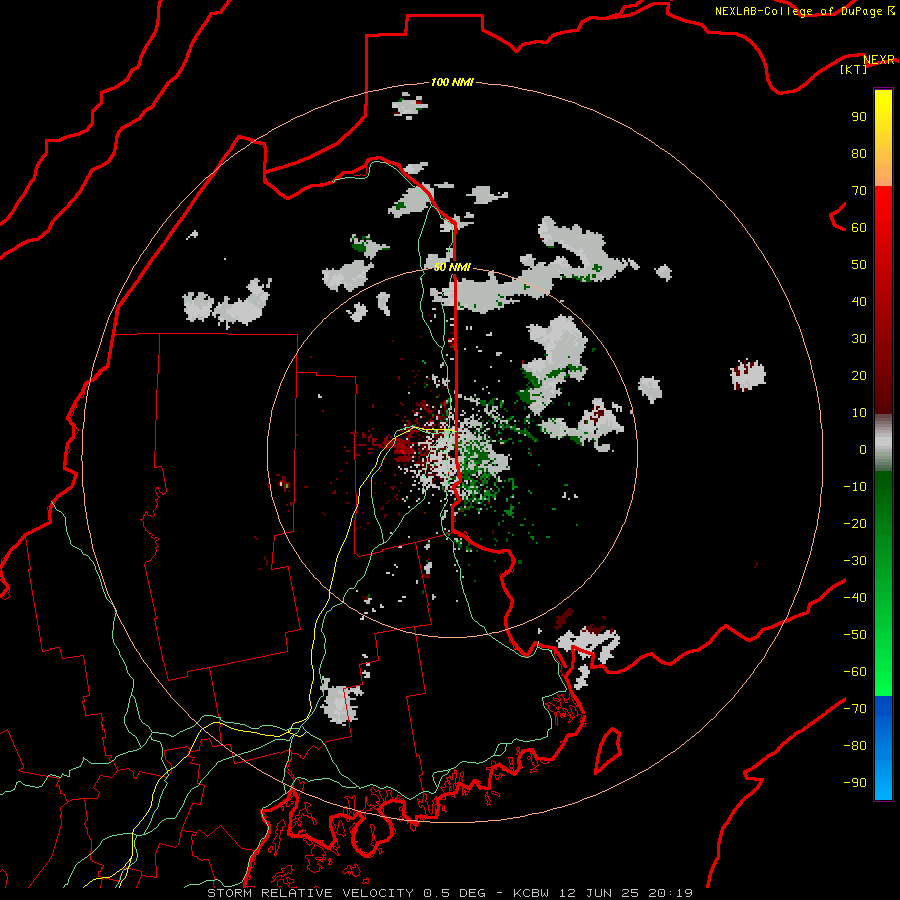
Task: Click the positive 10 value on the scale
Action: 859,413
